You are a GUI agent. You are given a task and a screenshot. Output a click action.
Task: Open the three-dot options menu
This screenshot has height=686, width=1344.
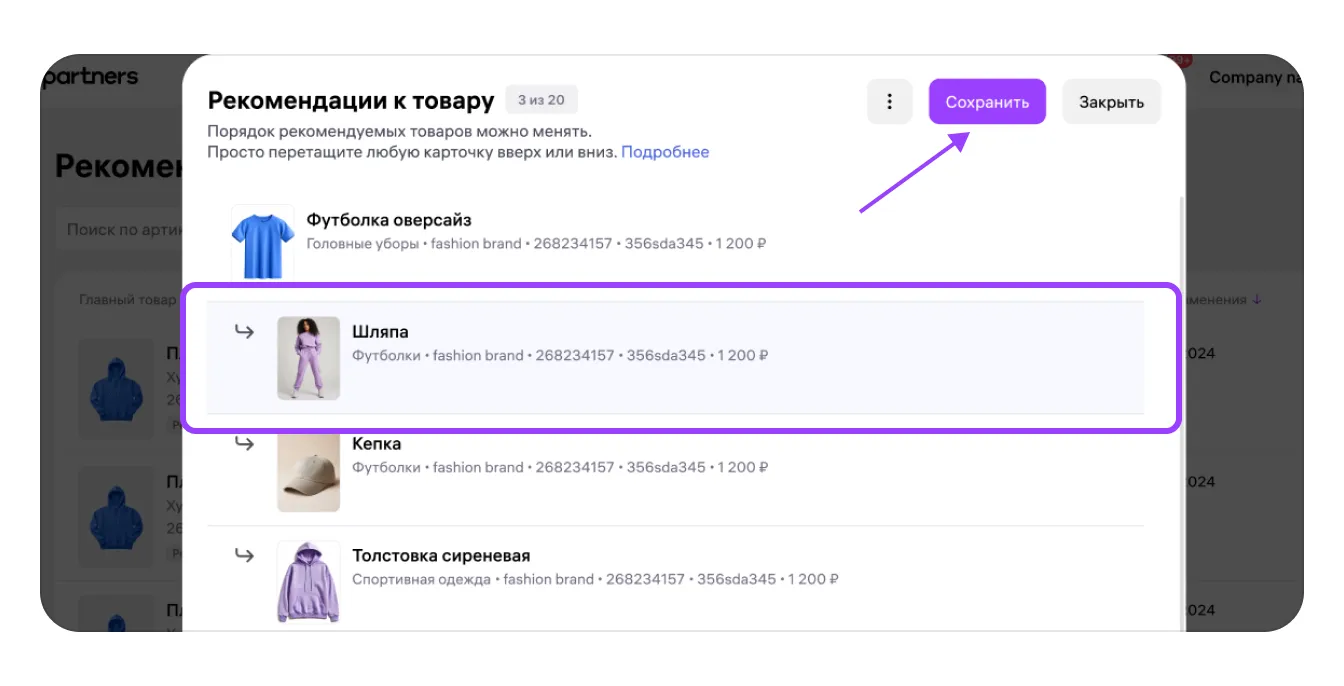click(889, 102)
